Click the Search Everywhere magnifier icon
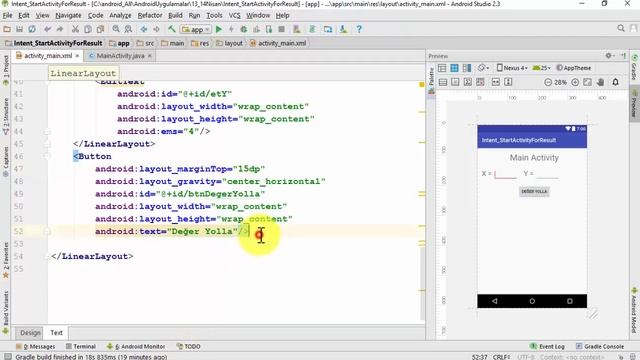 [621, 28]
